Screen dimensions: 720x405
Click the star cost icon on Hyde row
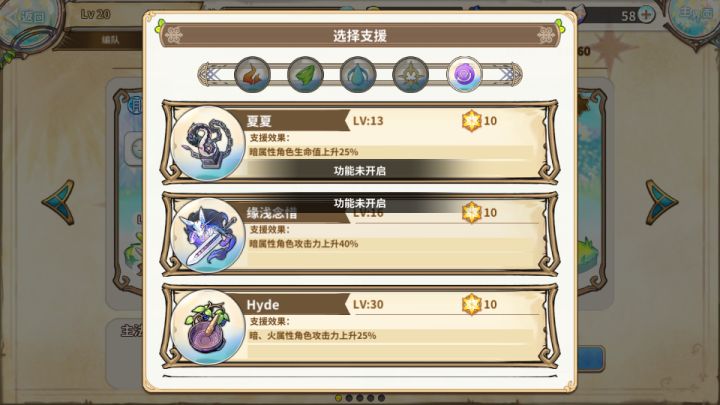click(472, 304)
